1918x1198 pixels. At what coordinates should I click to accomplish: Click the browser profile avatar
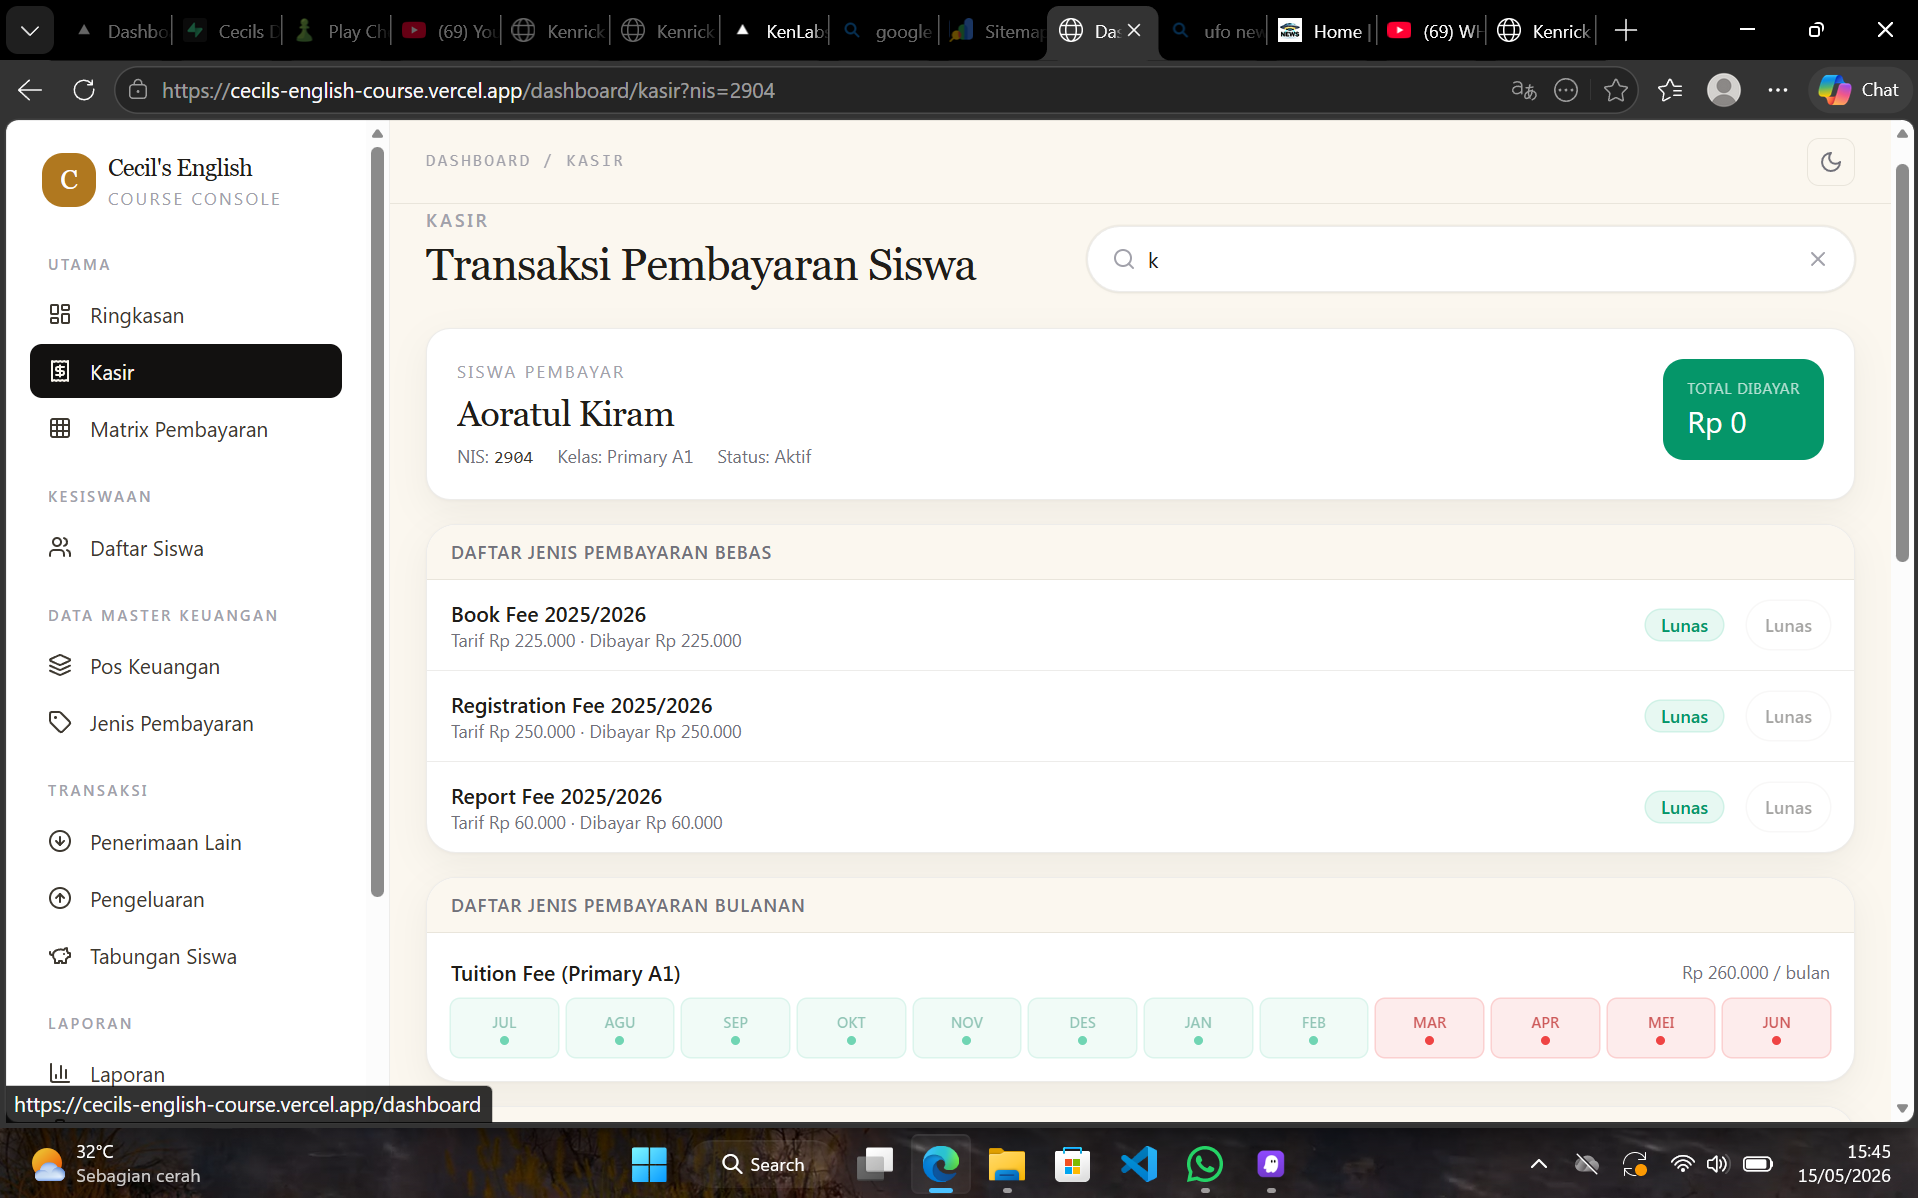coord(1723,90)
